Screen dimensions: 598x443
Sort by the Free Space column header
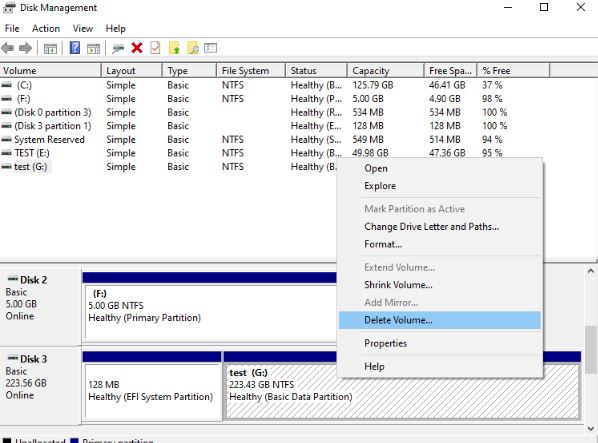450,71
